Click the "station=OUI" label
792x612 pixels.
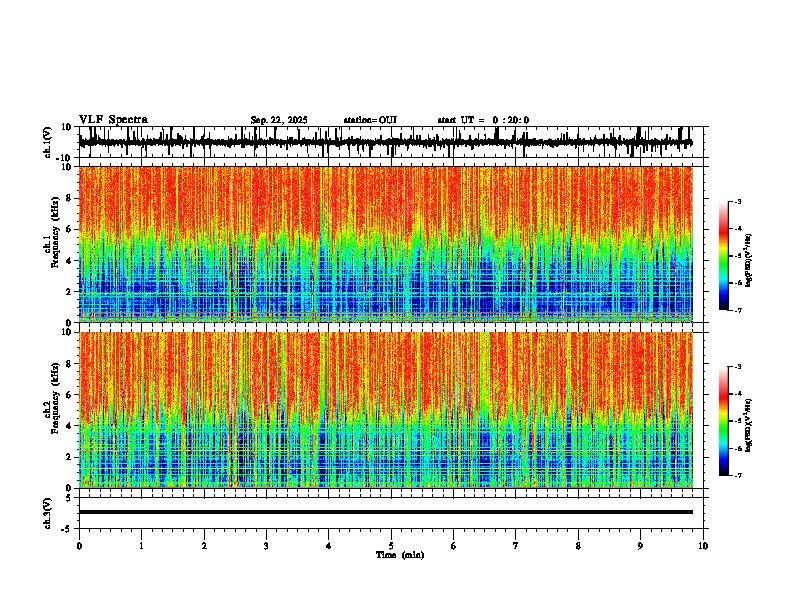coord(370,120)
